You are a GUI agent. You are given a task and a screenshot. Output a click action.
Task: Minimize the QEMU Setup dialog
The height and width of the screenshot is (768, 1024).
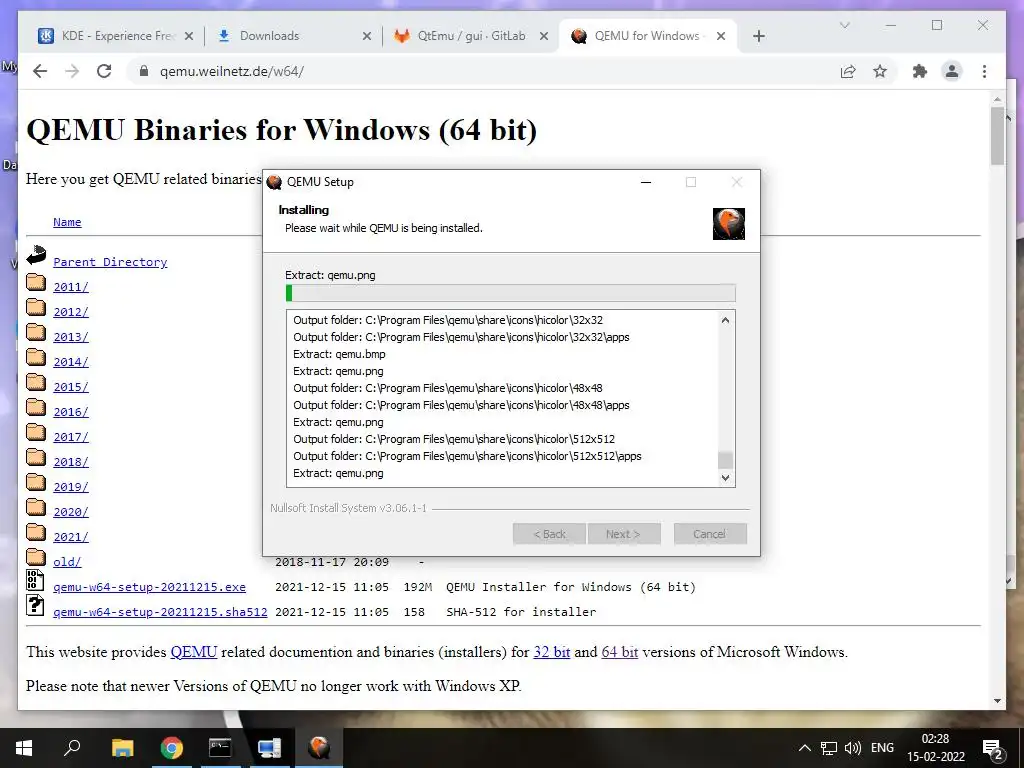[646, 182]
